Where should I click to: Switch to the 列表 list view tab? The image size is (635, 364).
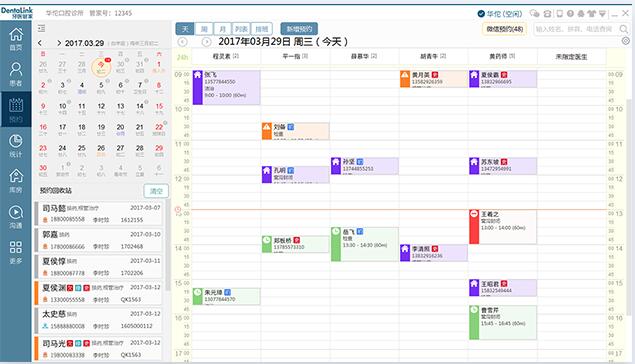241,29
